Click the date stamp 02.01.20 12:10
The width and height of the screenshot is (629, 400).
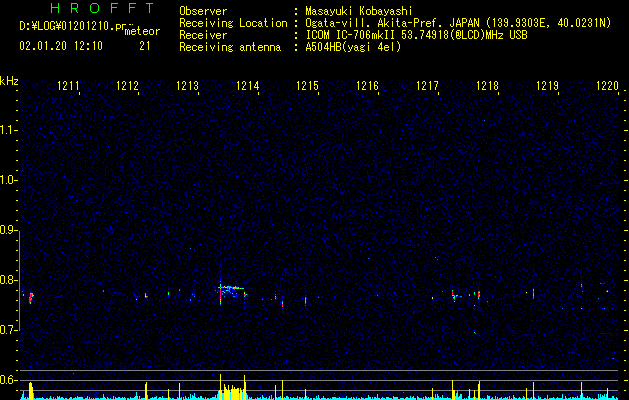tap(61, 46)
